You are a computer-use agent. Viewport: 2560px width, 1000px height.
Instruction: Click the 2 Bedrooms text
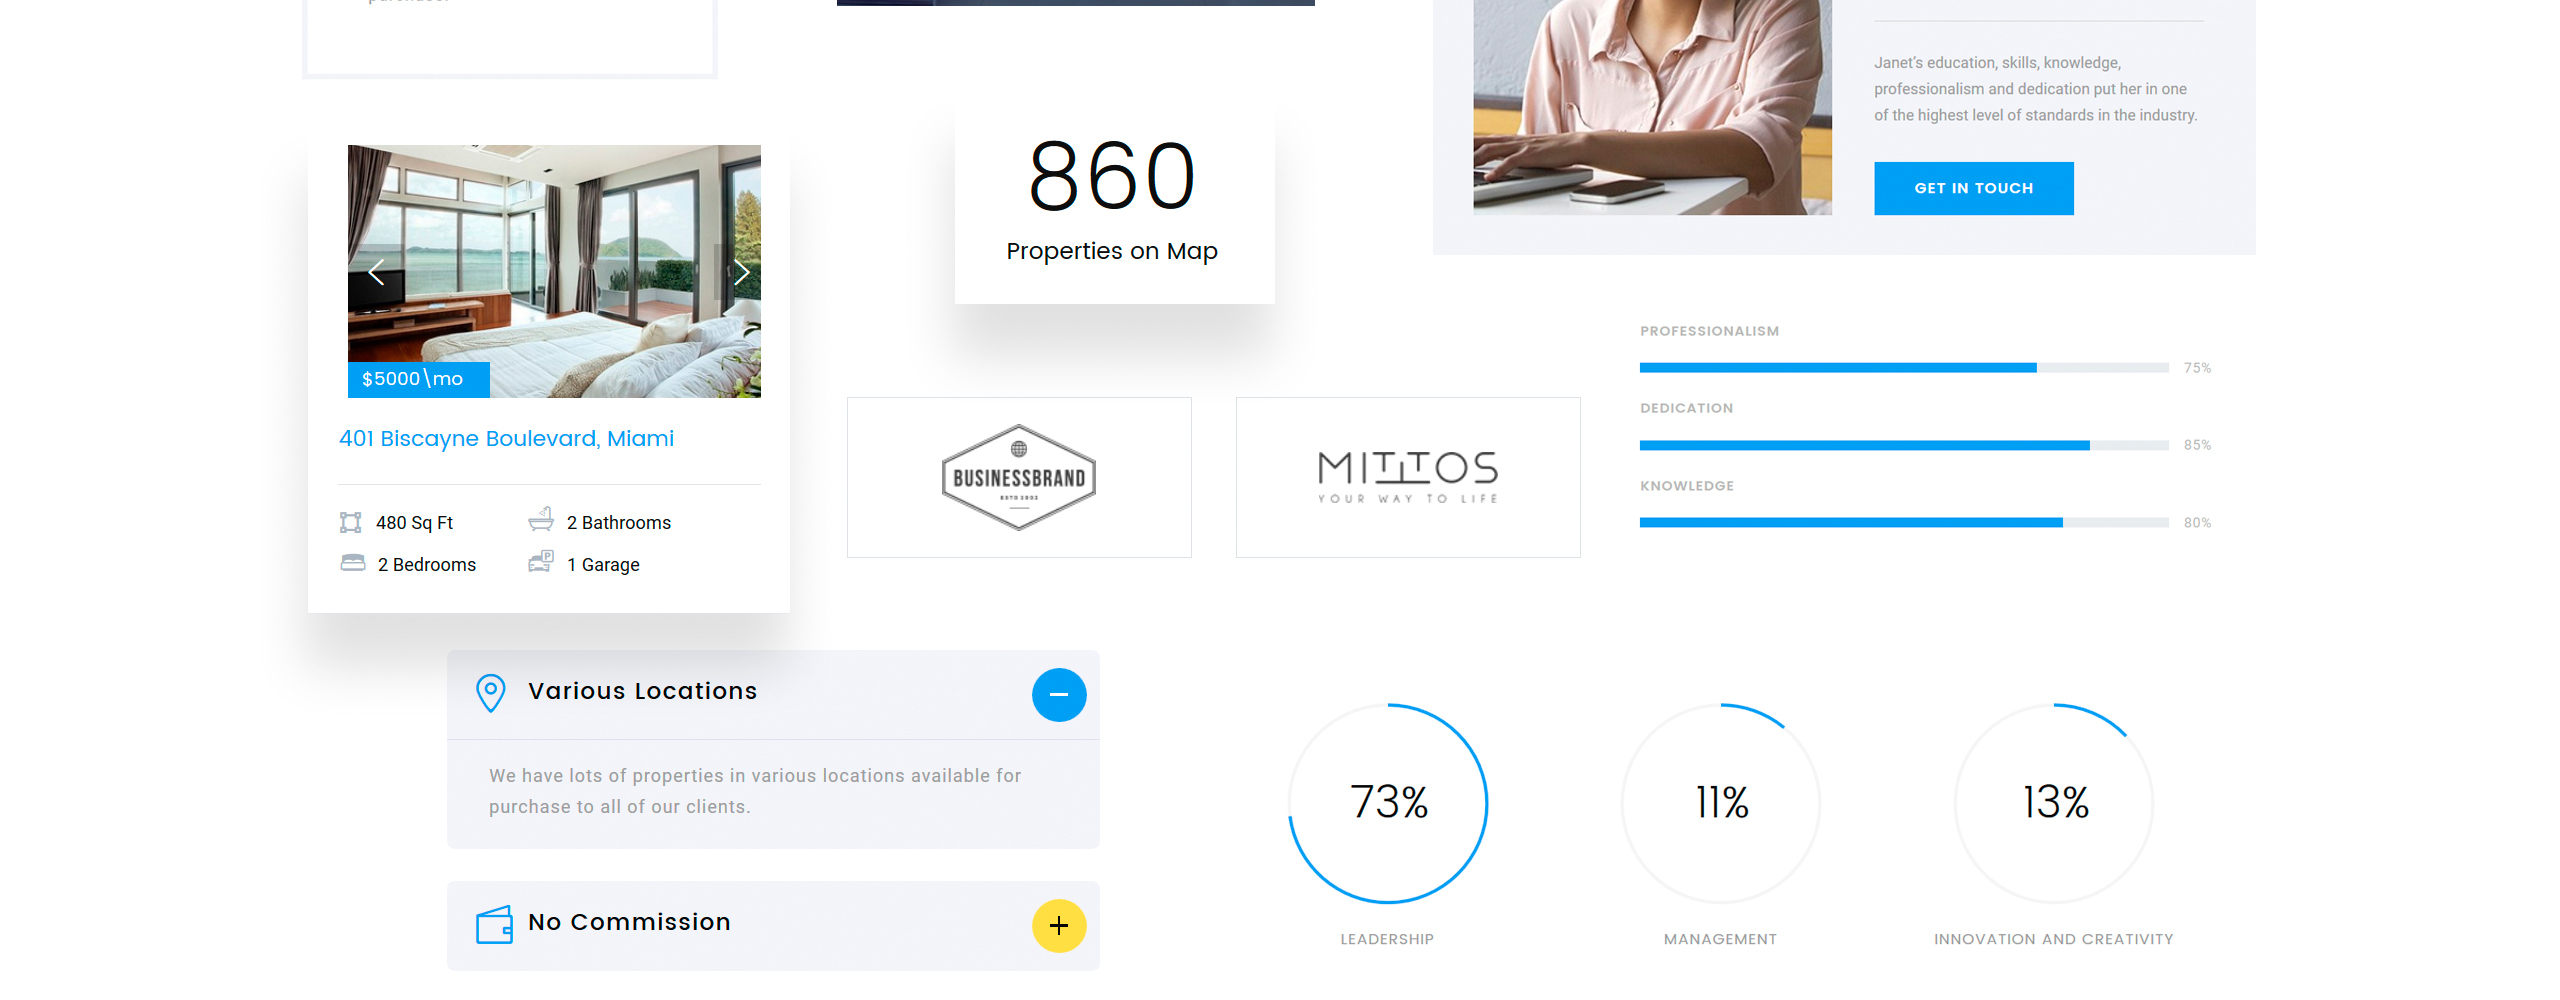[427, 565]
